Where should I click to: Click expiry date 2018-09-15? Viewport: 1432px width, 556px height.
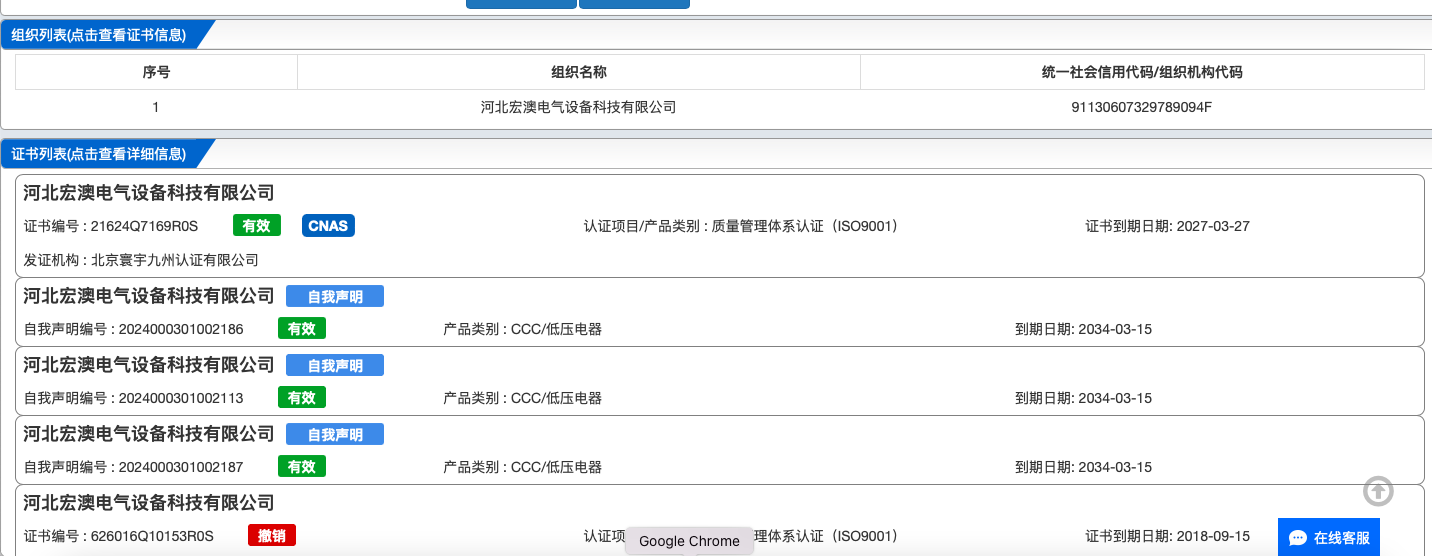coord(1213,536)
